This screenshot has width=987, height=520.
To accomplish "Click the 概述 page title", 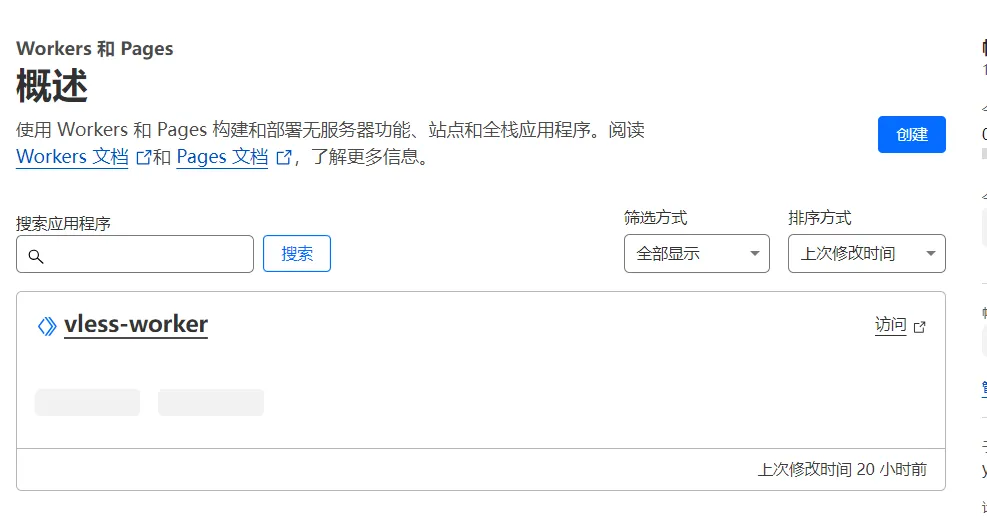I will click(52, 87).
